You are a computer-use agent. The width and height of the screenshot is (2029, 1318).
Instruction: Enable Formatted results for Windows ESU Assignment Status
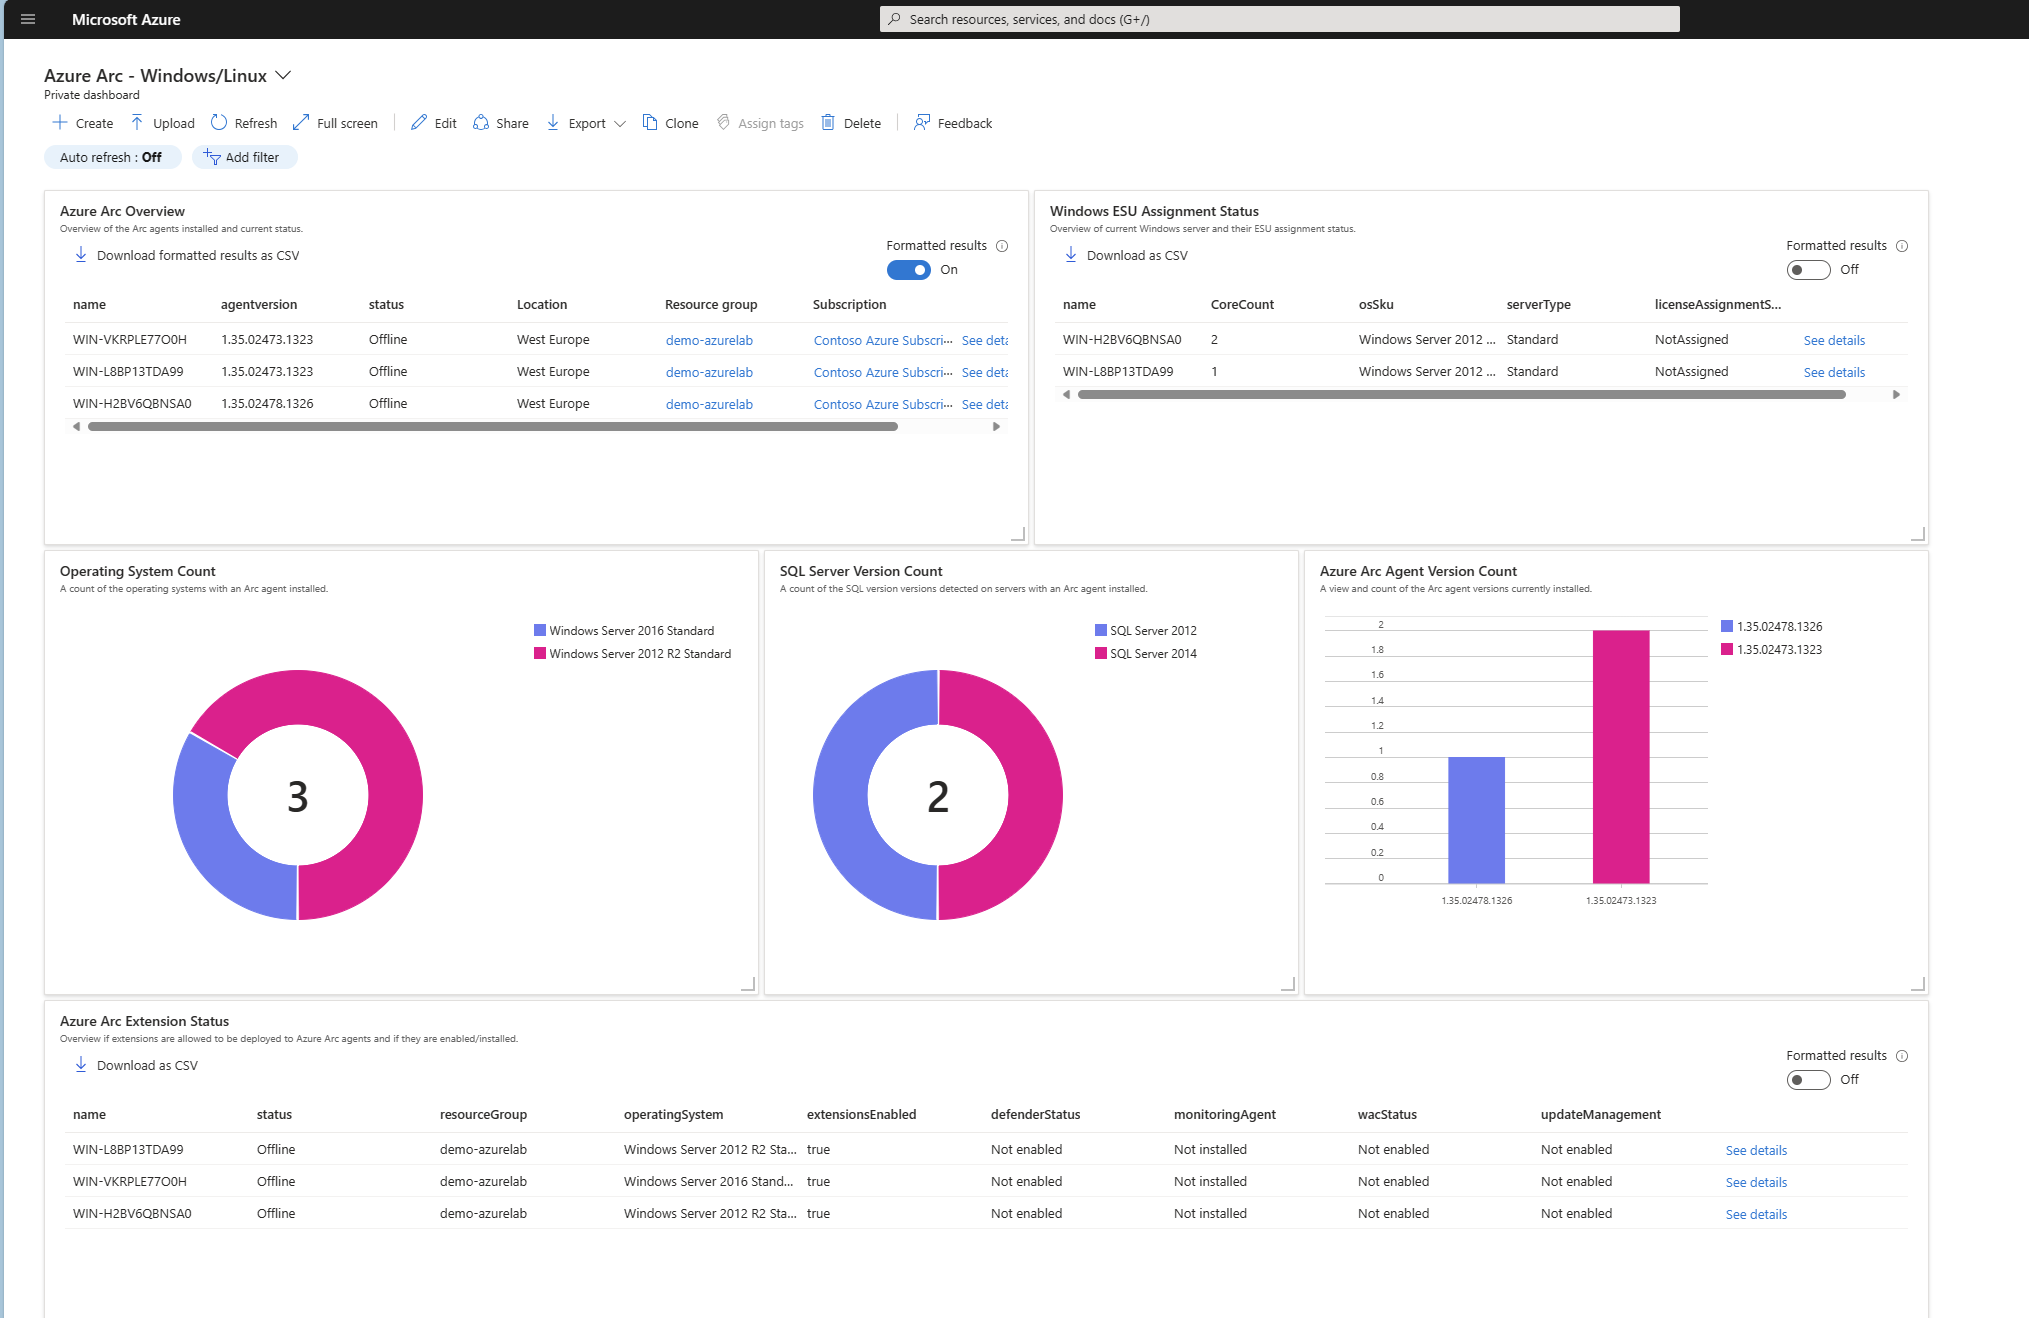coord(1808,269)
